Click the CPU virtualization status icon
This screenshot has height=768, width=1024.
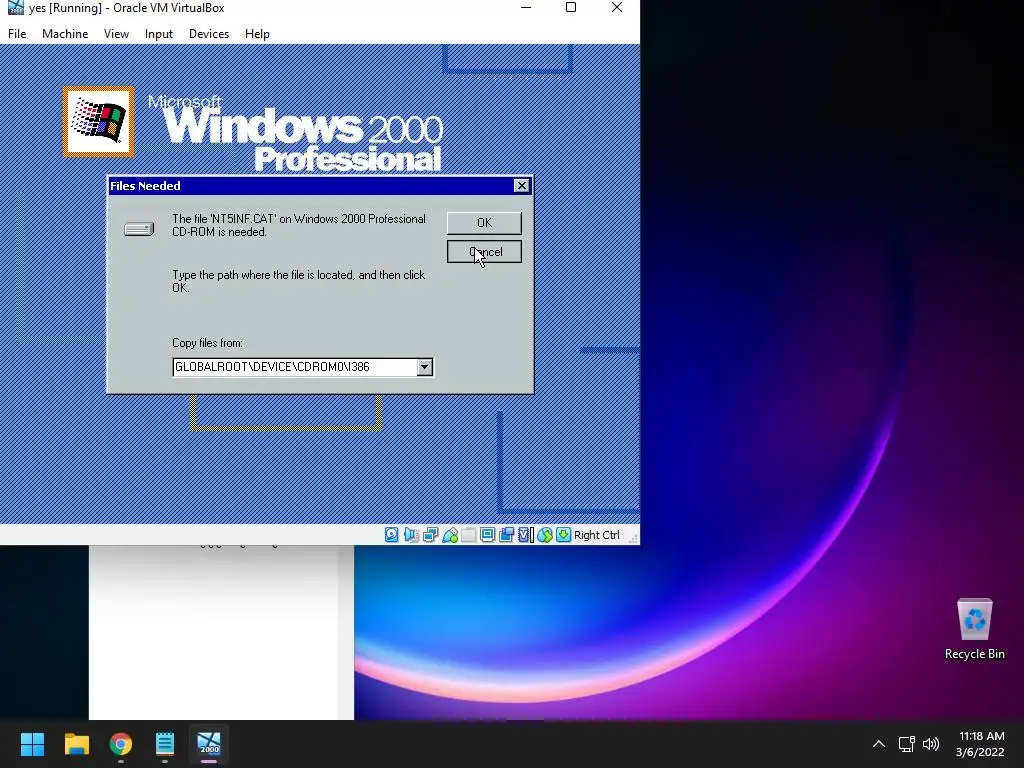[x=526, y=535]
